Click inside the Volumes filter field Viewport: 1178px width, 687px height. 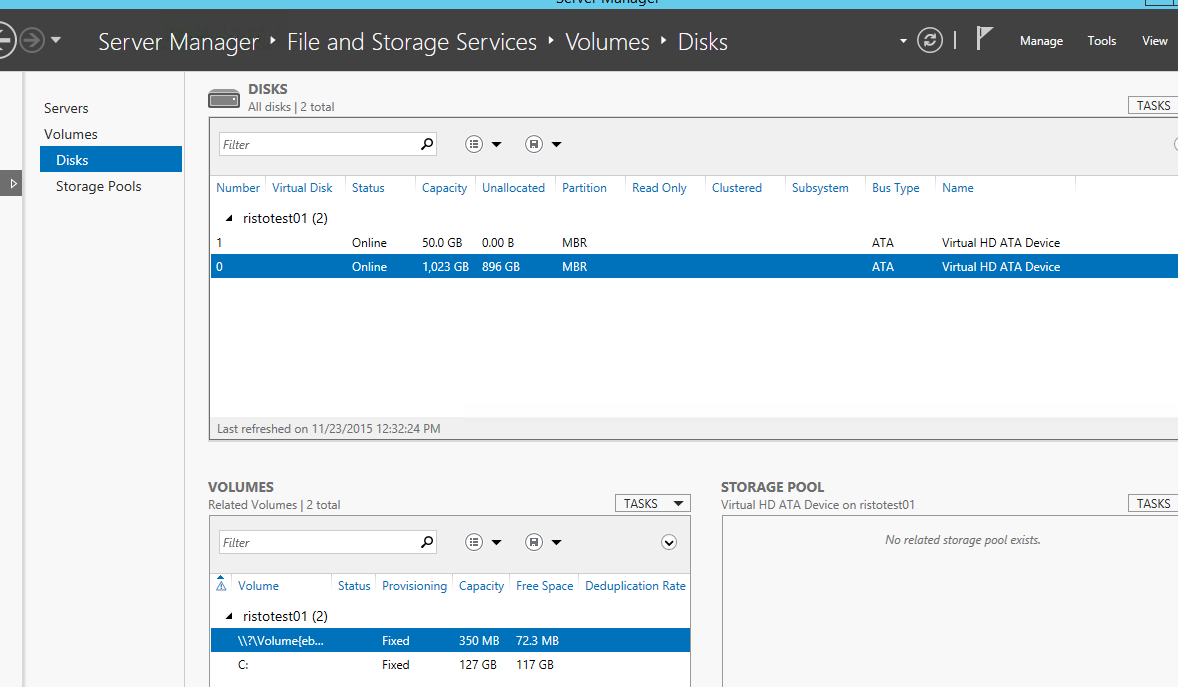[x=320, y=541]
